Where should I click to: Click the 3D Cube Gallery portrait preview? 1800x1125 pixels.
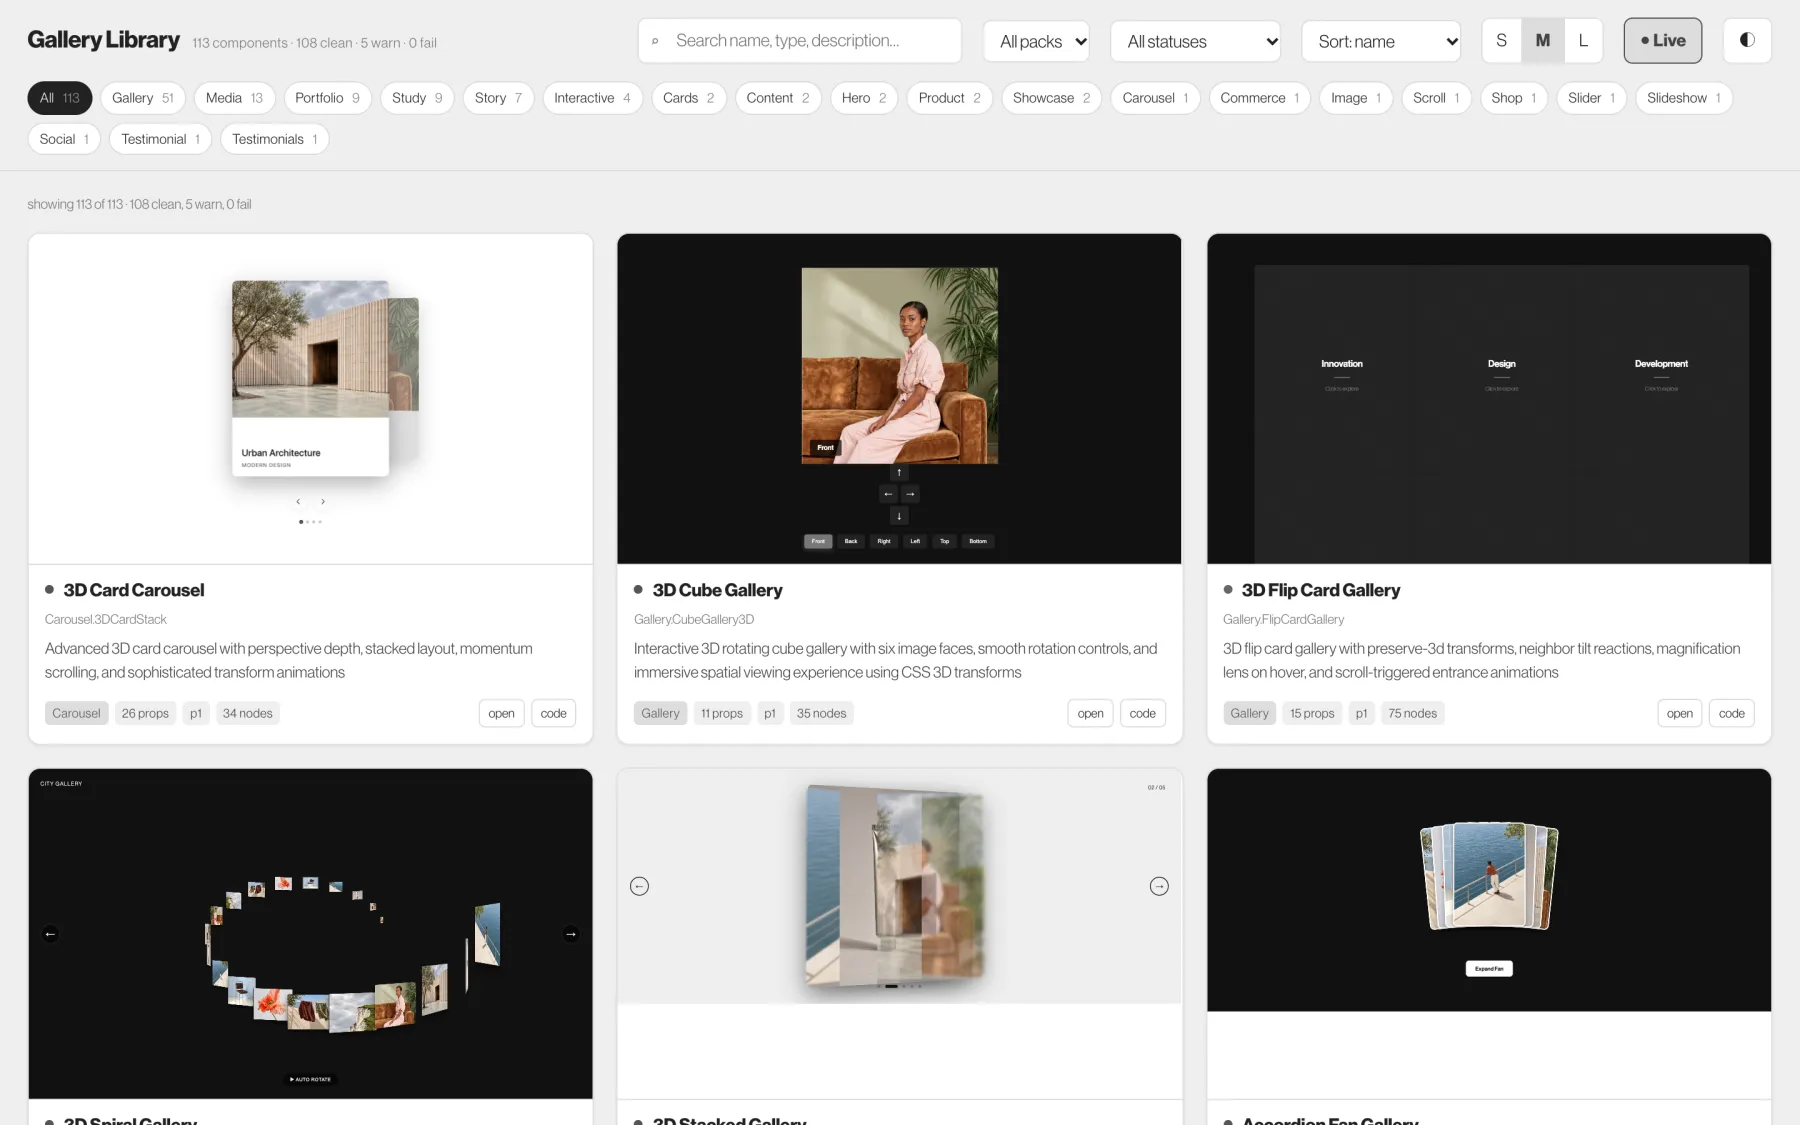[x=899, y=365]
